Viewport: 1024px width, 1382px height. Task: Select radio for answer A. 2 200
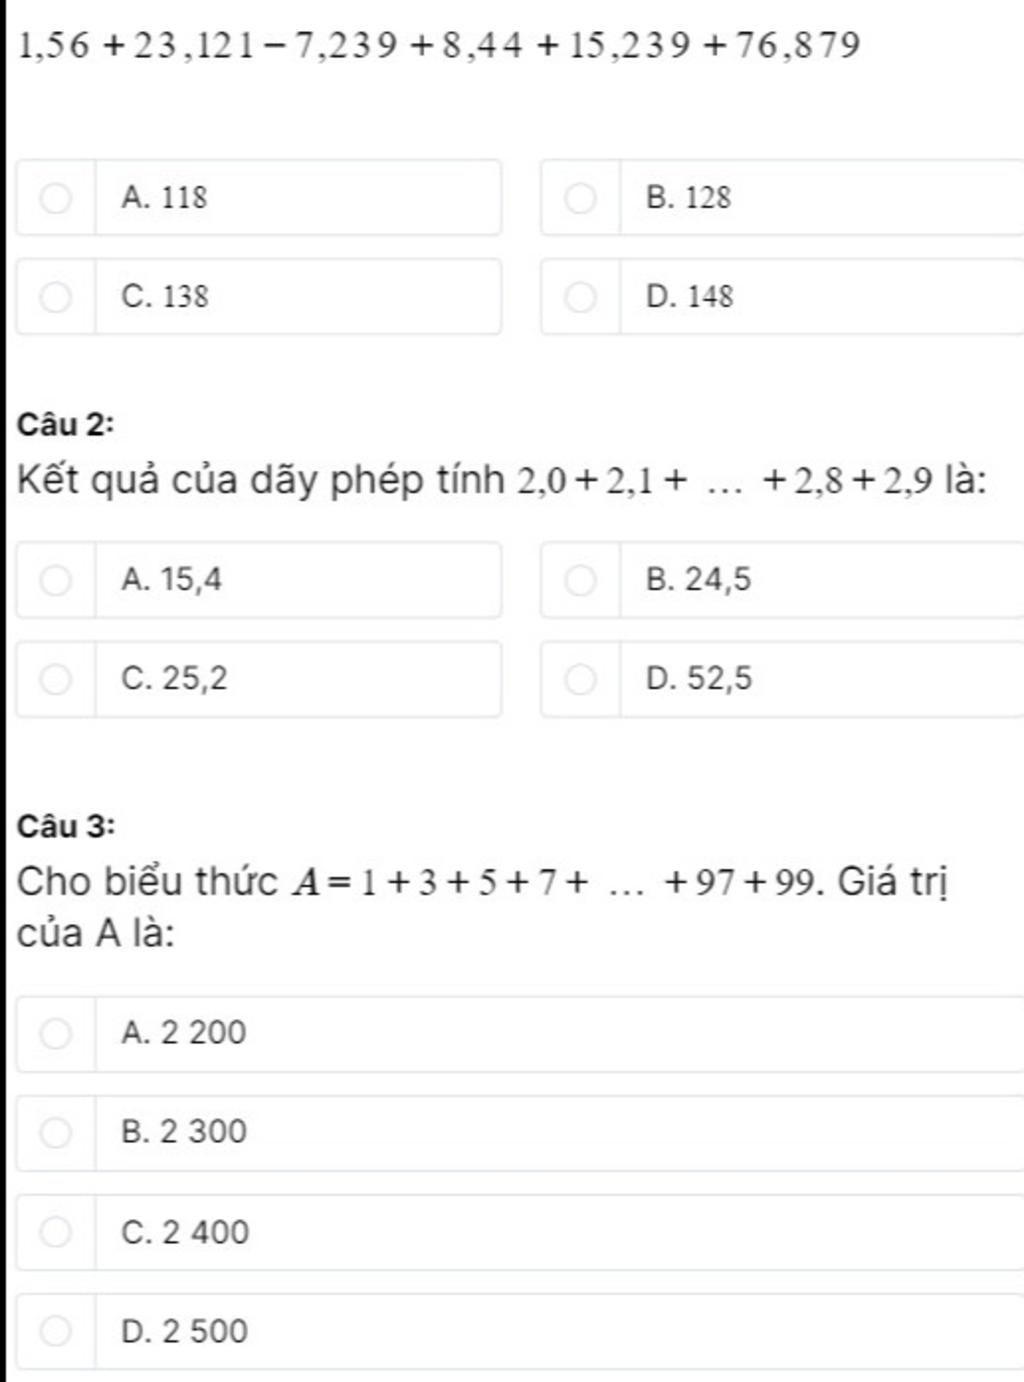(56, 1033)
